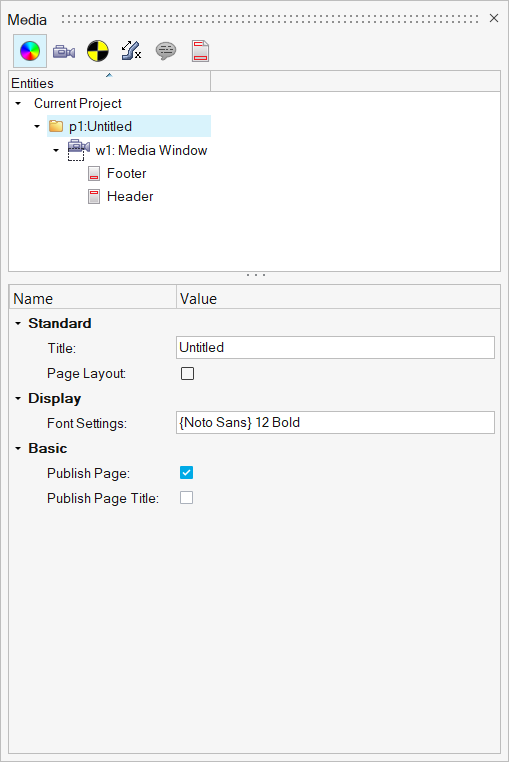
Task: Uncheck the Publish Page checkbox
Action: [186, 472]
